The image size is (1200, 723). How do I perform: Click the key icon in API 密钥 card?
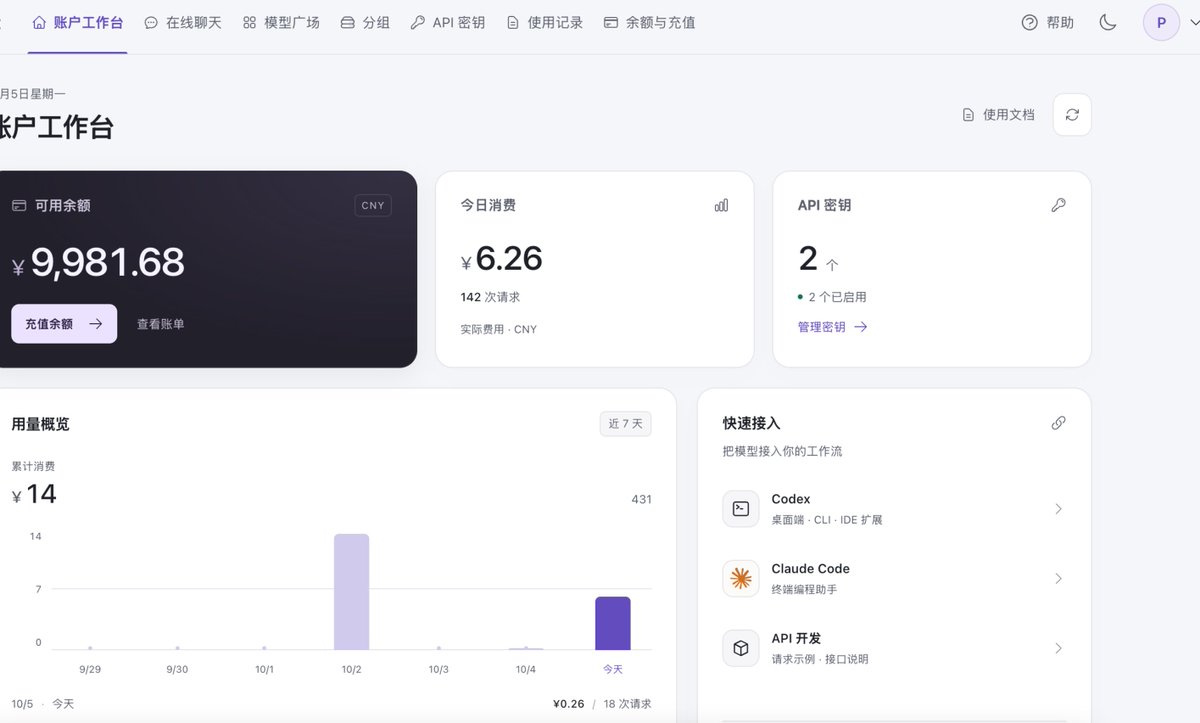click(1058, 205)
